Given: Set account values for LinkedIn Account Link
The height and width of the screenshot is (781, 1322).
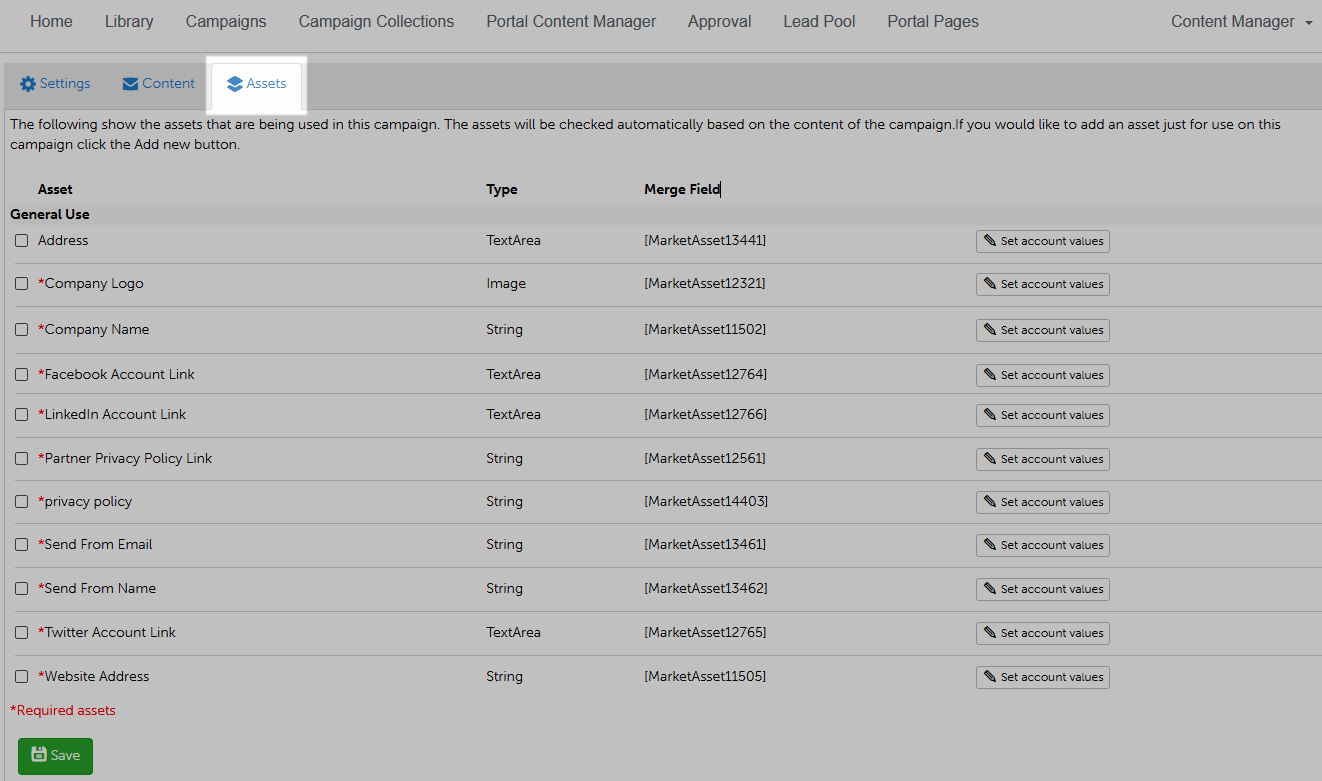Looking at the screenshot, I should 1042,415.
